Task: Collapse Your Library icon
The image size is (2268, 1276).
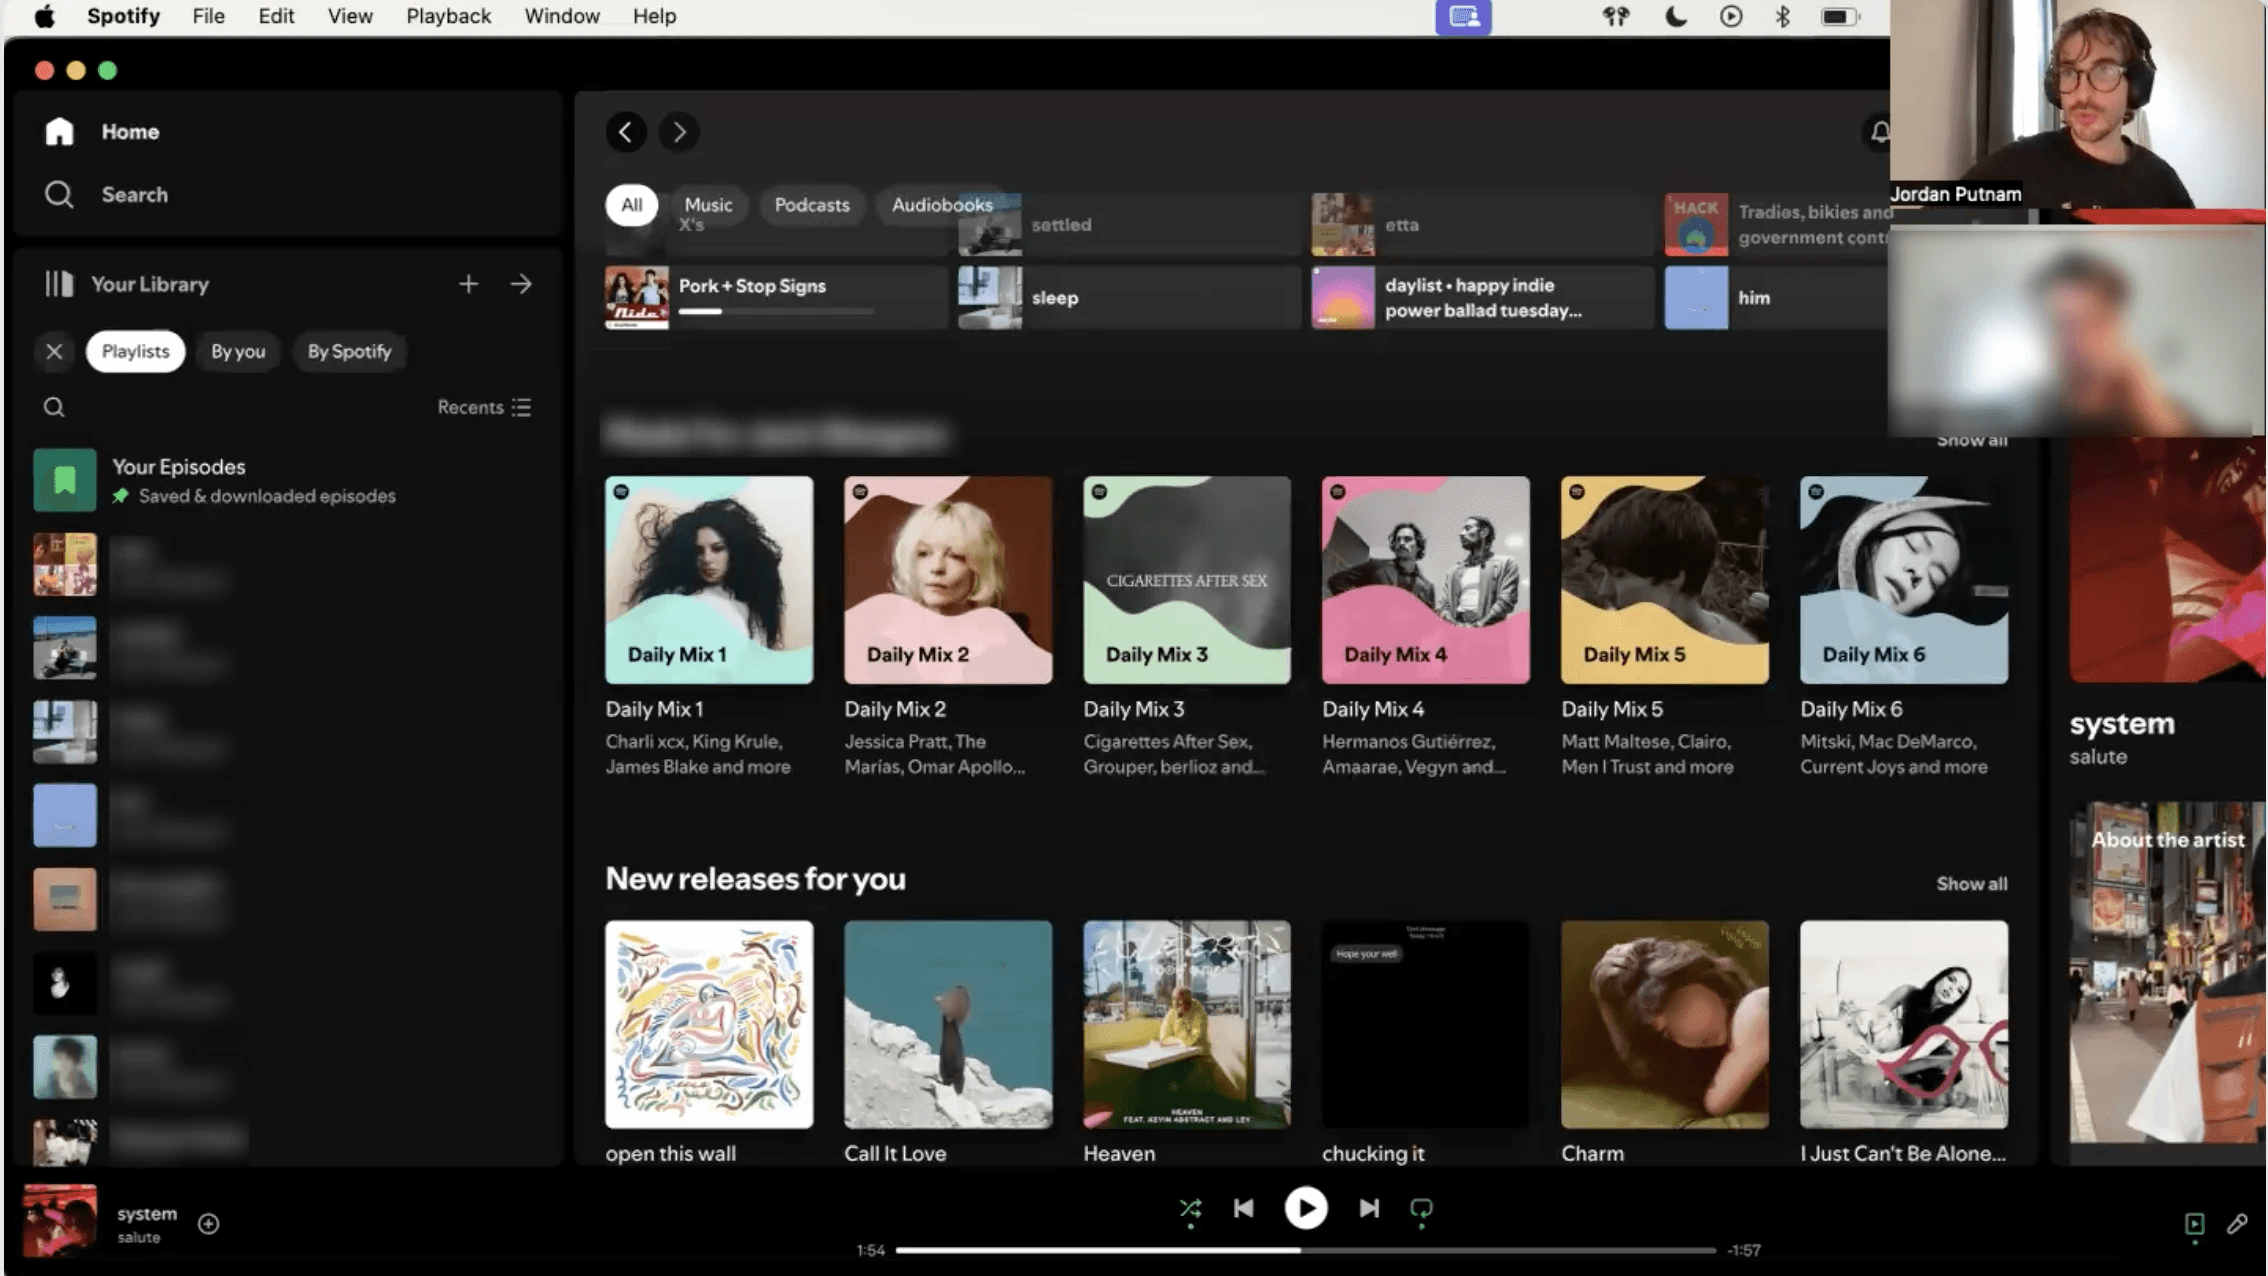Action: point(59,284)
